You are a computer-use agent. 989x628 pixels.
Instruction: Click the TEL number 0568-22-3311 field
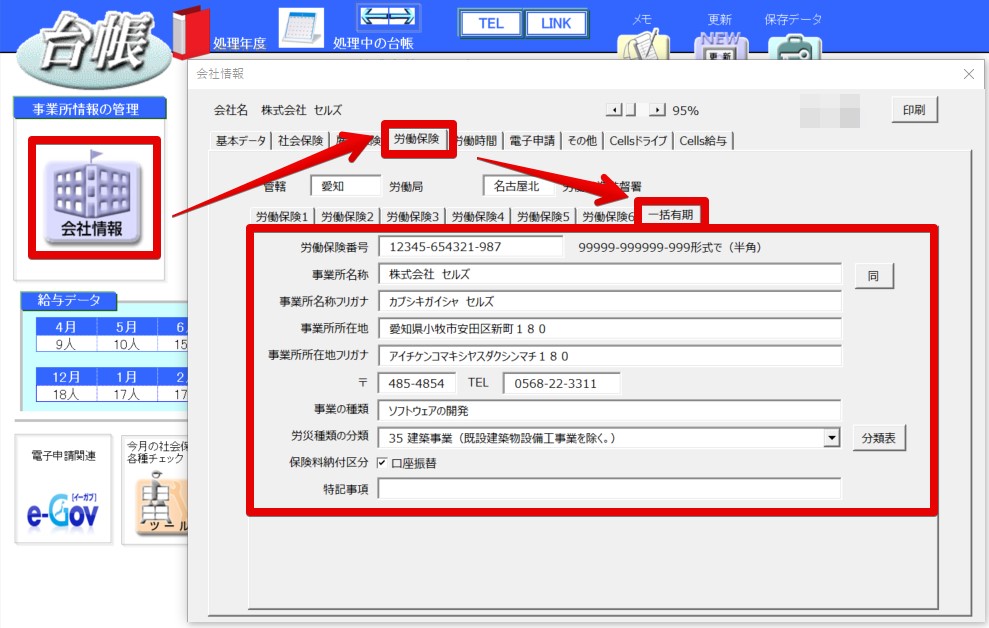(x=561, y=383)
